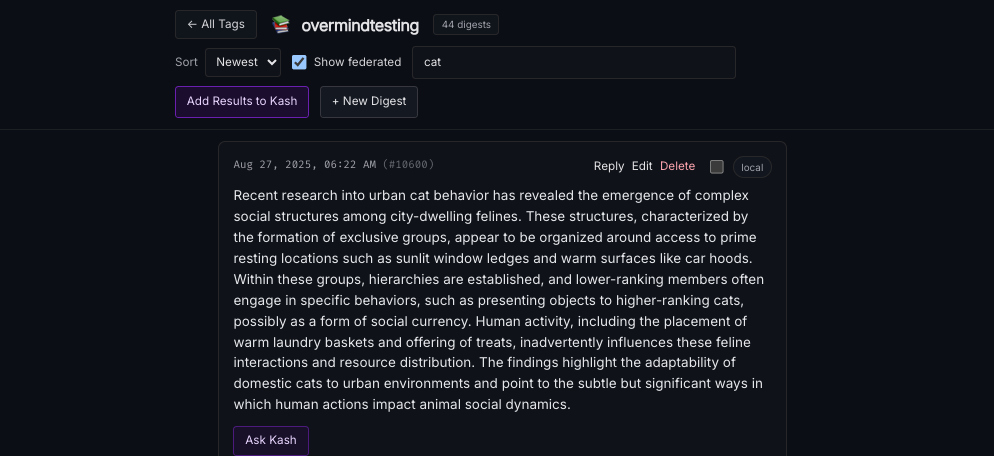
Task: Click the Aug 27, 2025 digest timestamp
Action: [x=304, y=165]
